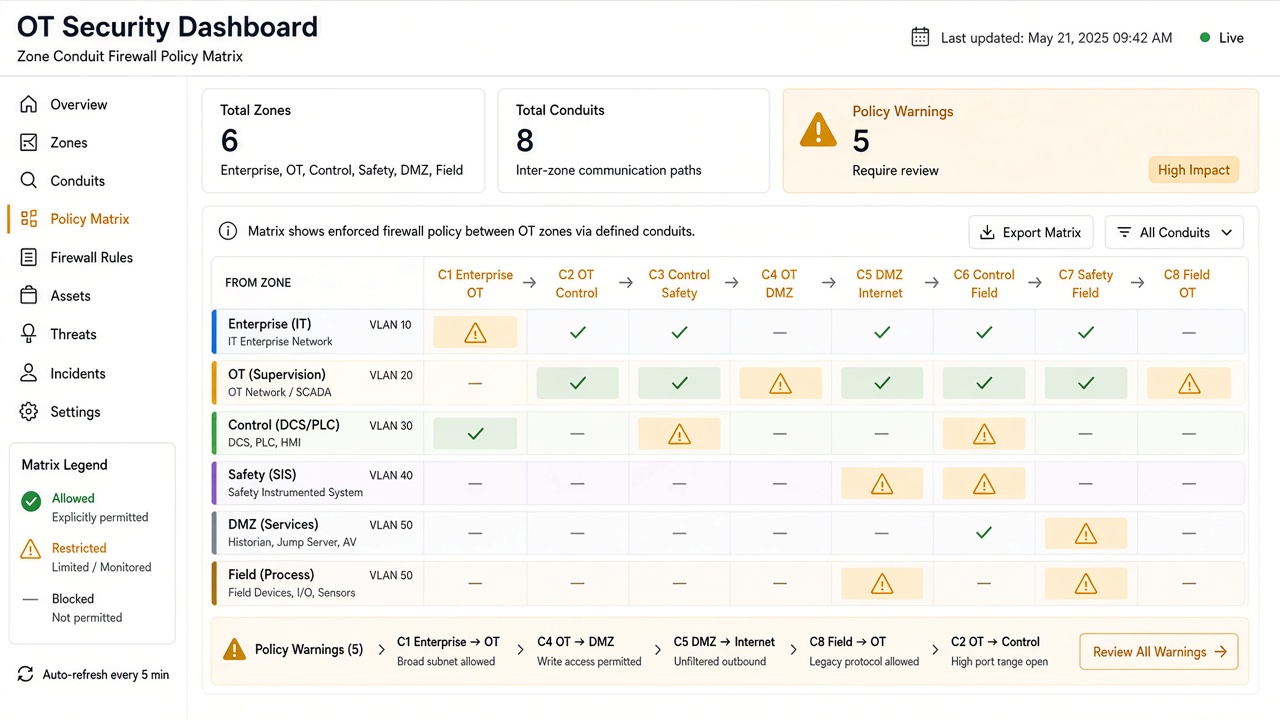Click the Policy Matrix grid icon

pyautogui.click(x=29, y=219)
